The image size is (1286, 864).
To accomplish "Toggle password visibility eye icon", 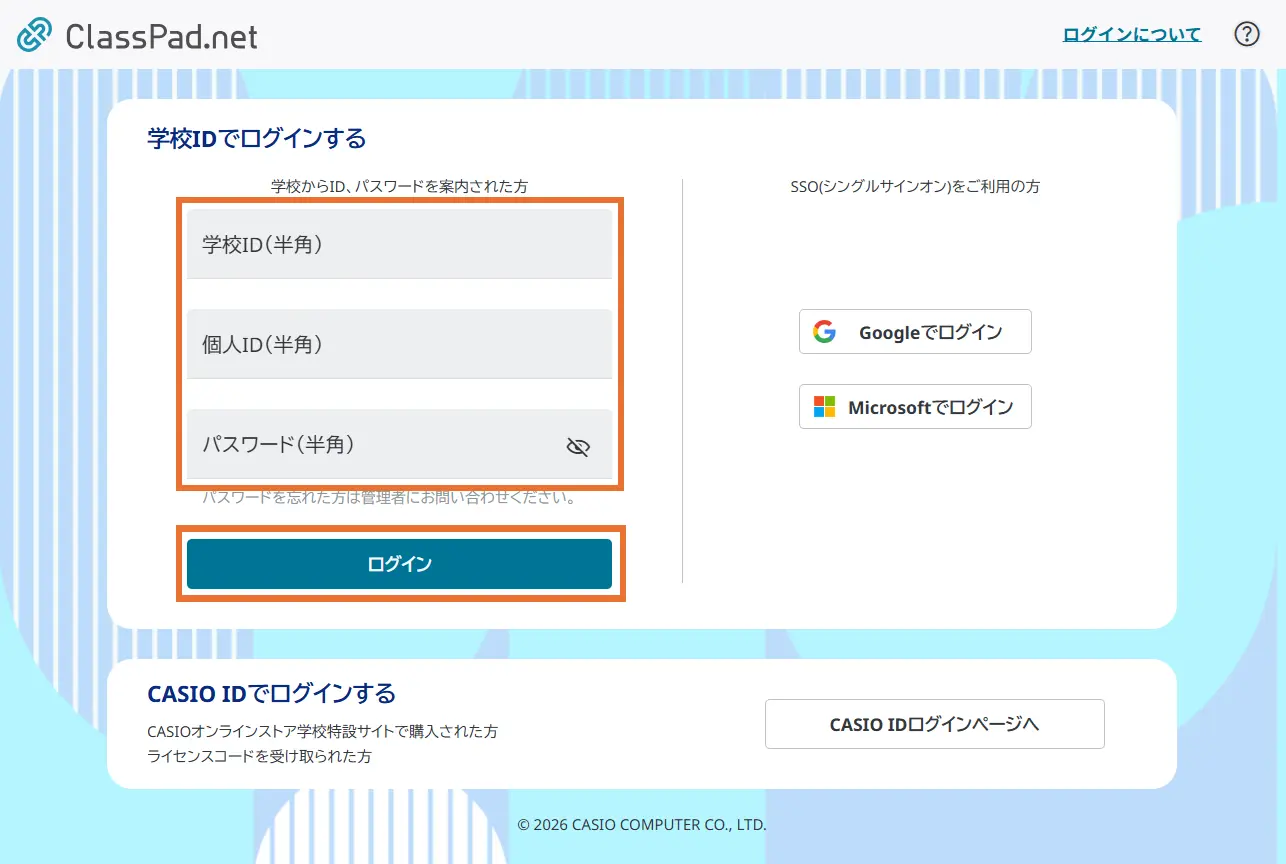I will point(578,446).
